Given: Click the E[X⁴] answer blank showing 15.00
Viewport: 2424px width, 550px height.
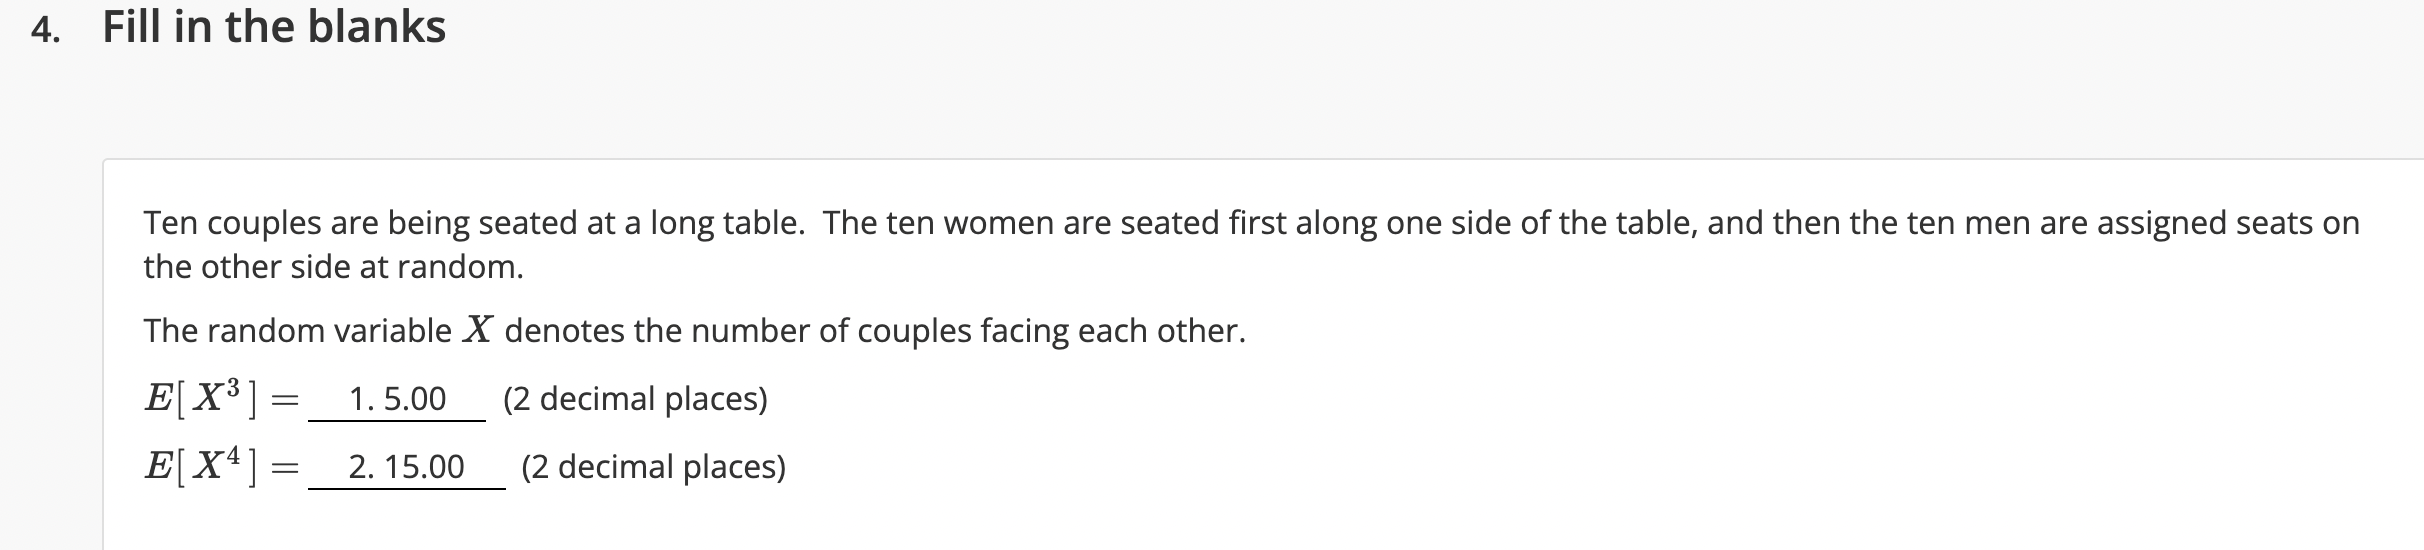Looking at the screenshot, I should click(406, 467).
